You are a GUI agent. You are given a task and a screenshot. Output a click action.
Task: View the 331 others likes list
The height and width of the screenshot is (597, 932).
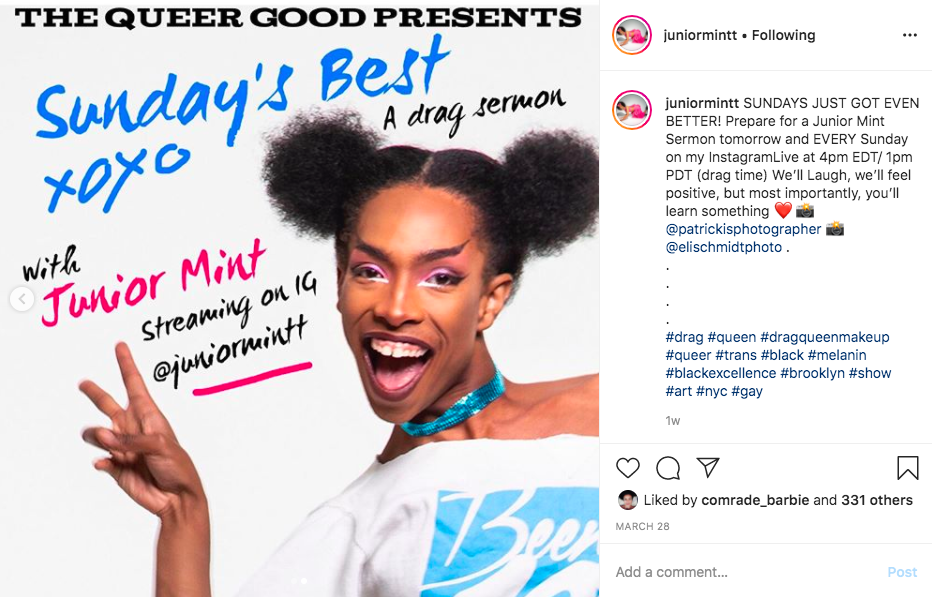pos(877,500)
